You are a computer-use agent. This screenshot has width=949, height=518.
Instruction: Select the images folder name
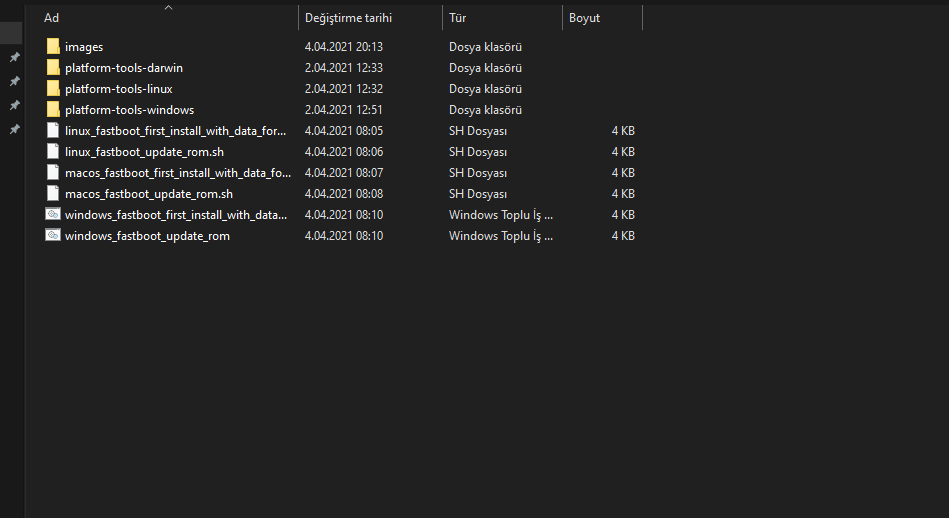(x=84, y=47)
